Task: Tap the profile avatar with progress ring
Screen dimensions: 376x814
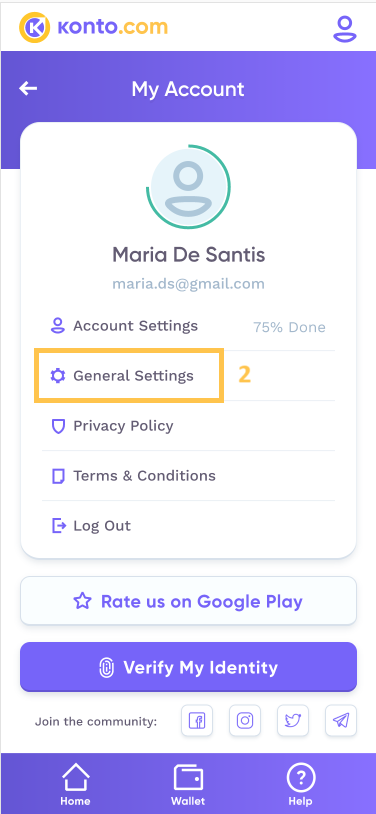Action: pos(188,187)
